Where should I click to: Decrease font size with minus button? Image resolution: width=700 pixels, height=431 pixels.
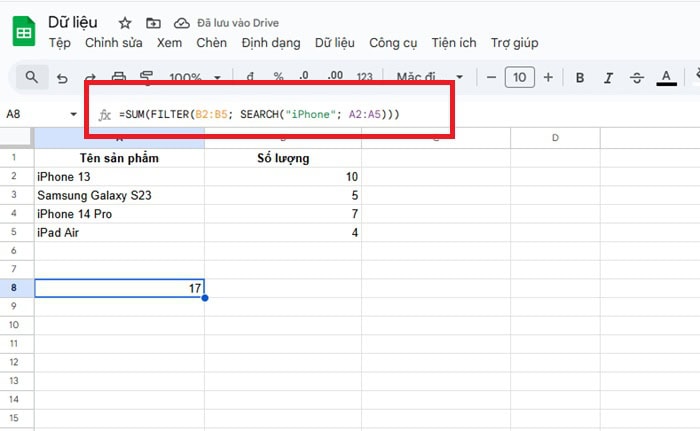tap(491, 77)
